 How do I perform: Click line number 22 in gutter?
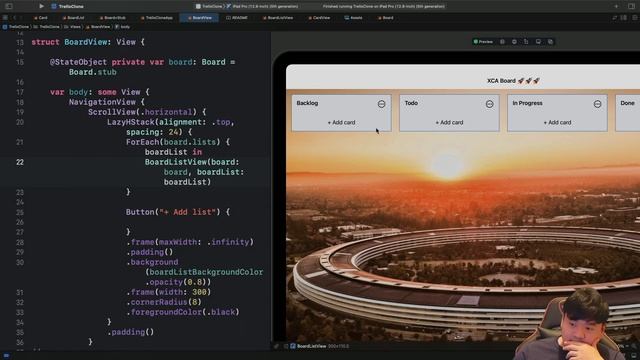point(20,162)
